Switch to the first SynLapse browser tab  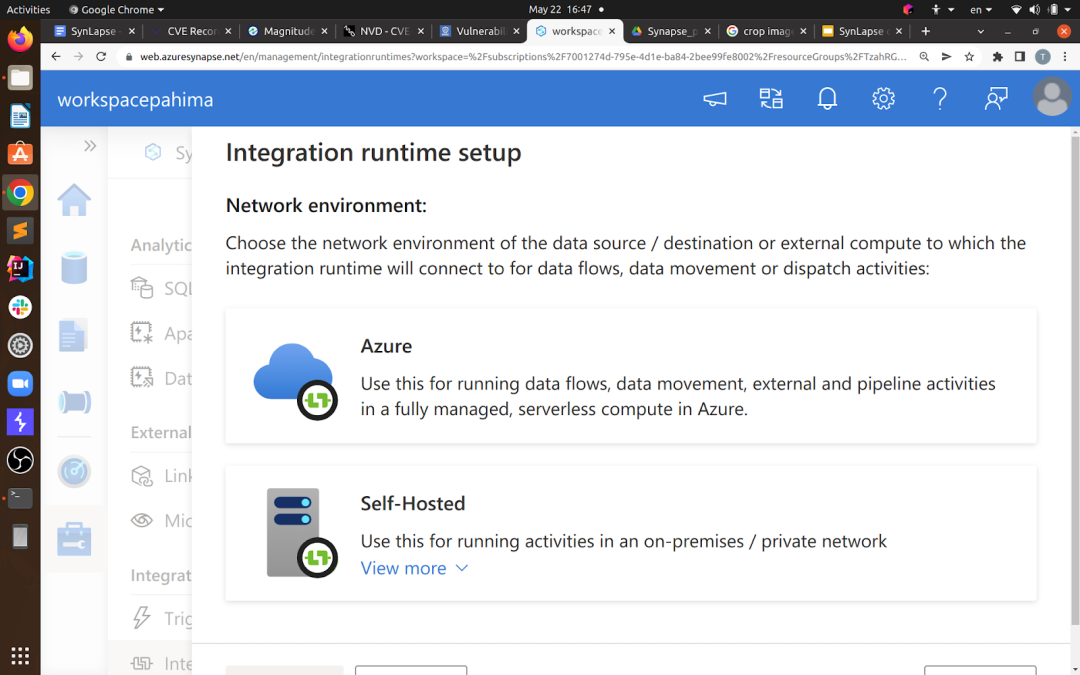[x=94, y=31]
